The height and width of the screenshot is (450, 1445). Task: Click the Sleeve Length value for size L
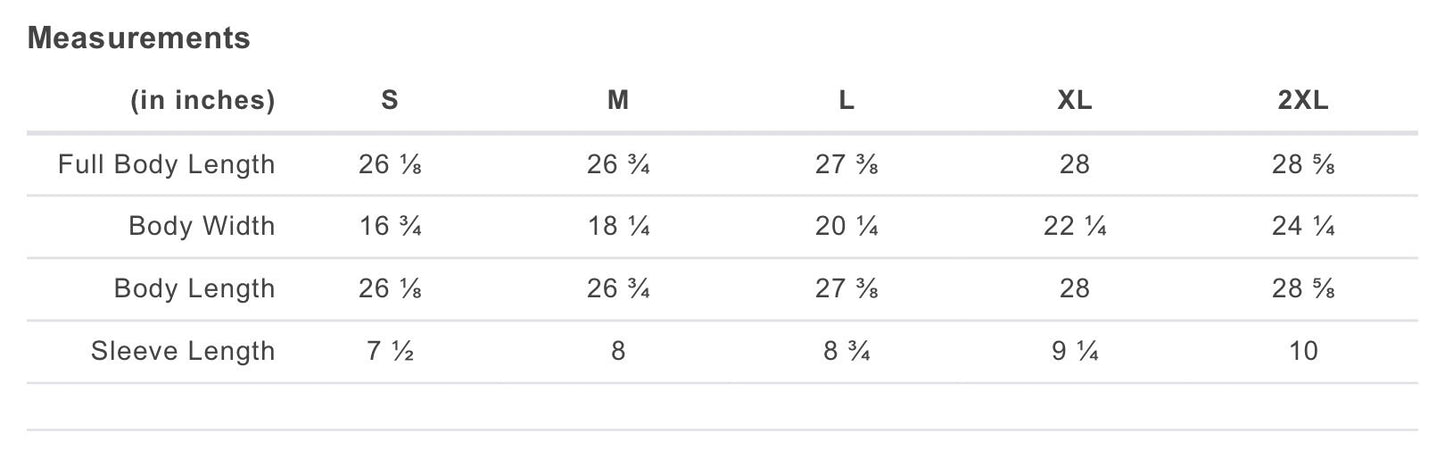847,351
